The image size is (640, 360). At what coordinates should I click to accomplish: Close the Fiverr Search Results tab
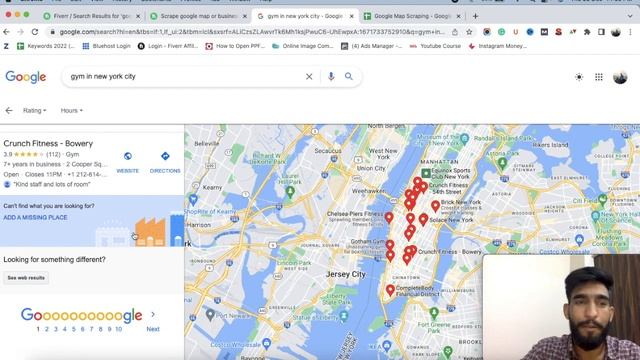tap(138, 16)
